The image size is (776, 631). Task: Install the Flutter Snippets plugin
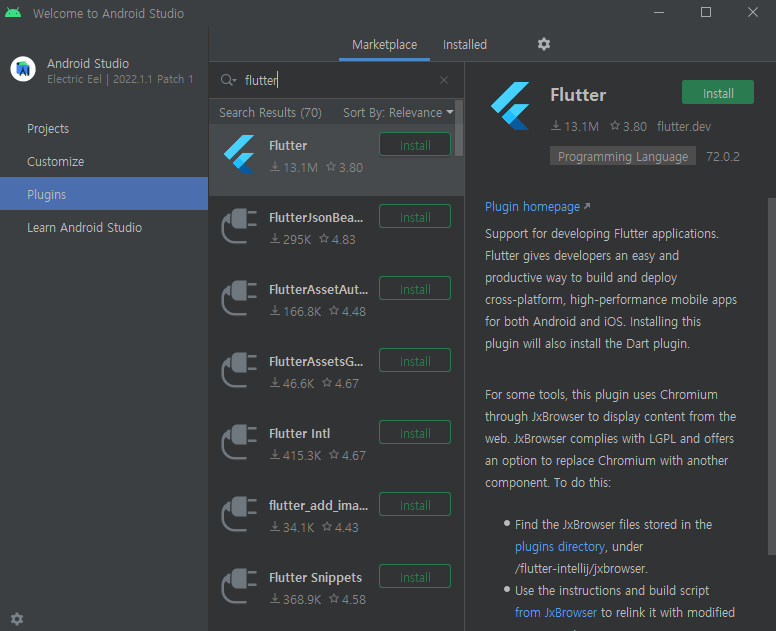click(415, 577)
